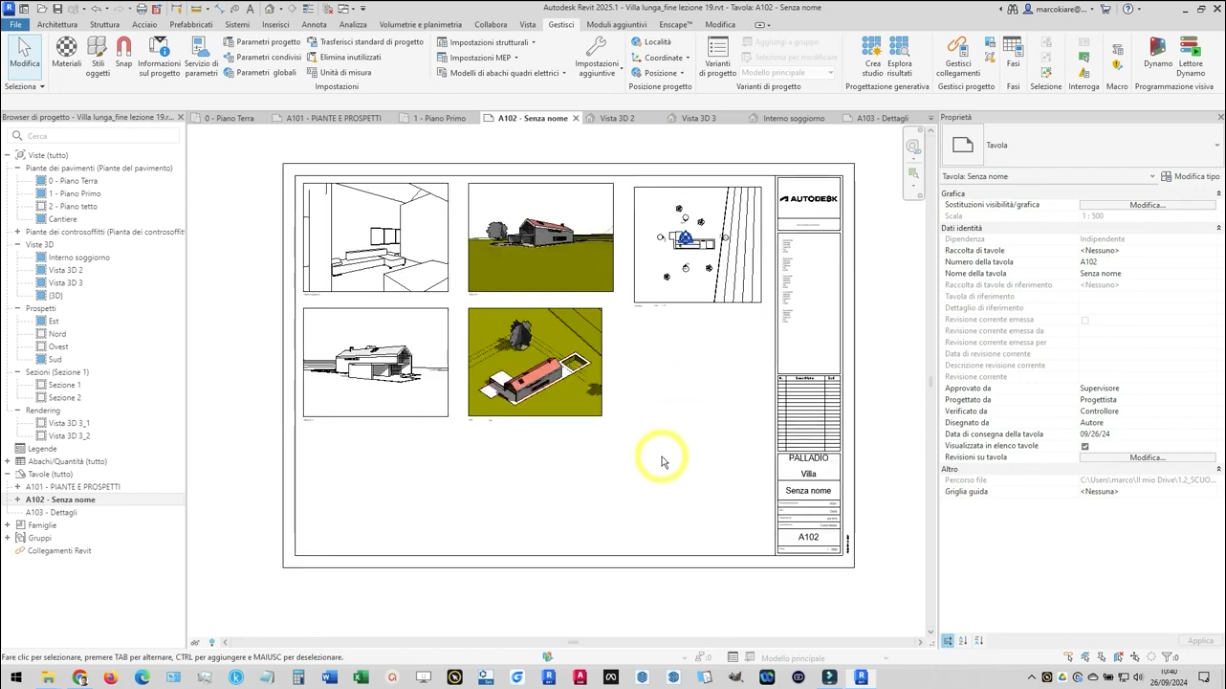Open the Architettura ribbon tab
Viewport: 1226px width, 689px height.
point(57,25)
